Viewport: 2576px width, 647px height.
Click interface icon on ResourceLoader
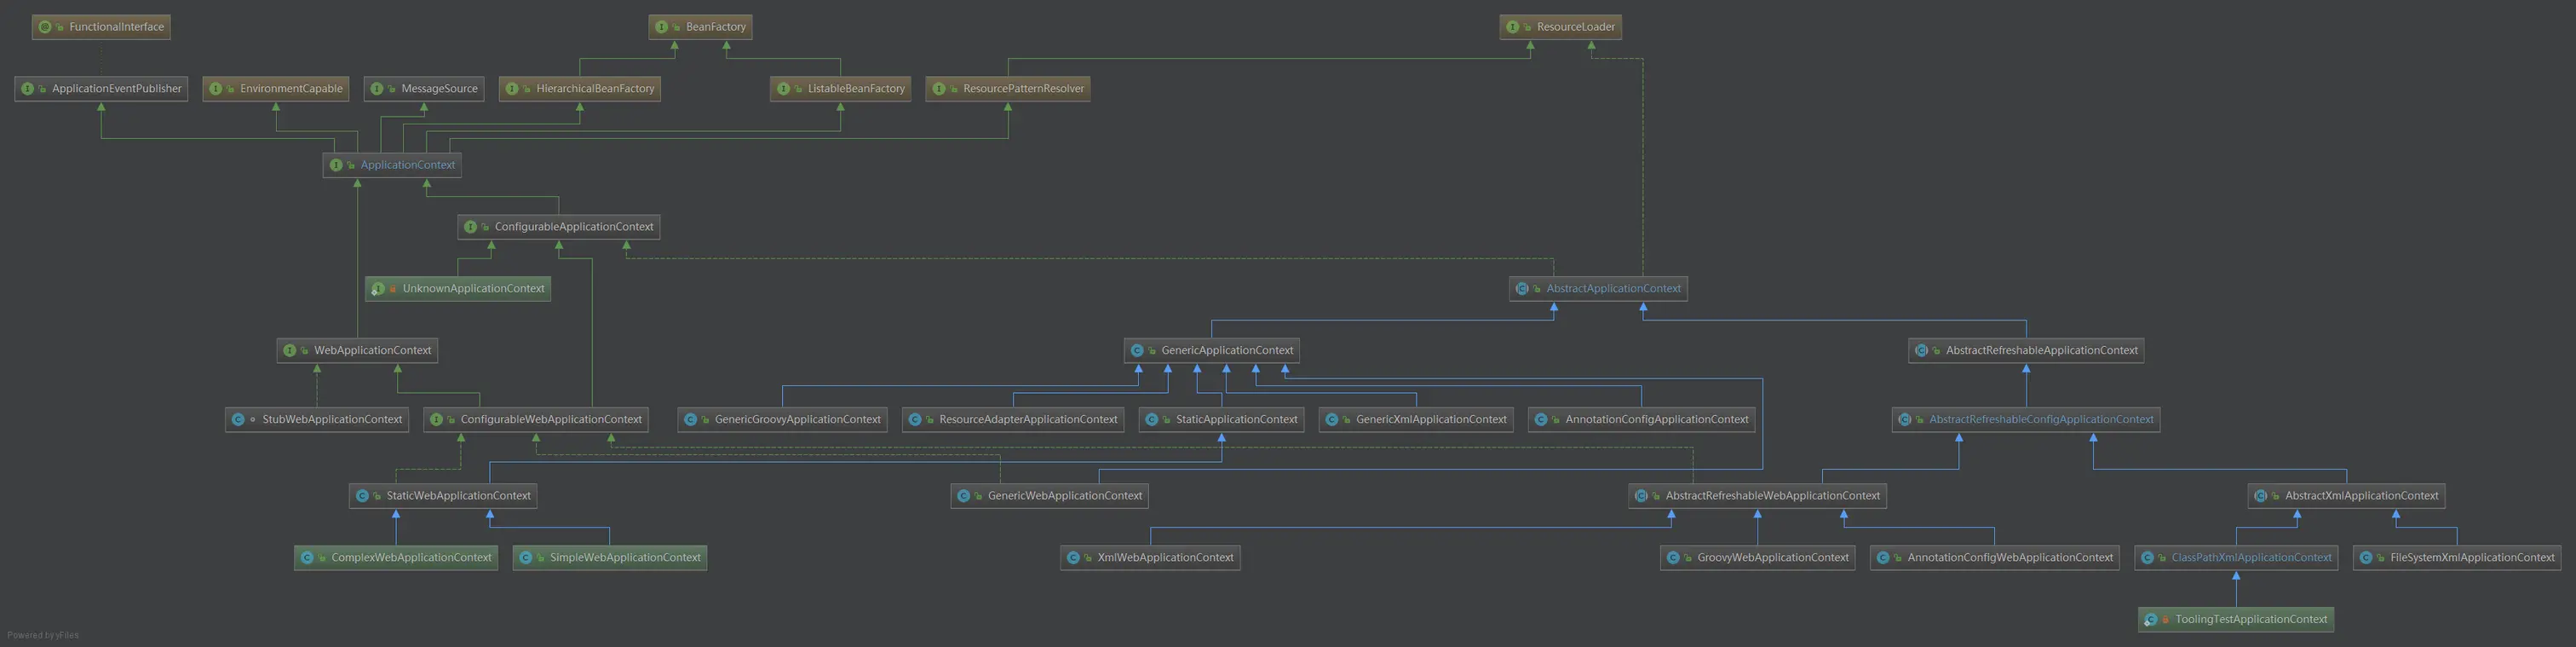[x=1513, y=27]
